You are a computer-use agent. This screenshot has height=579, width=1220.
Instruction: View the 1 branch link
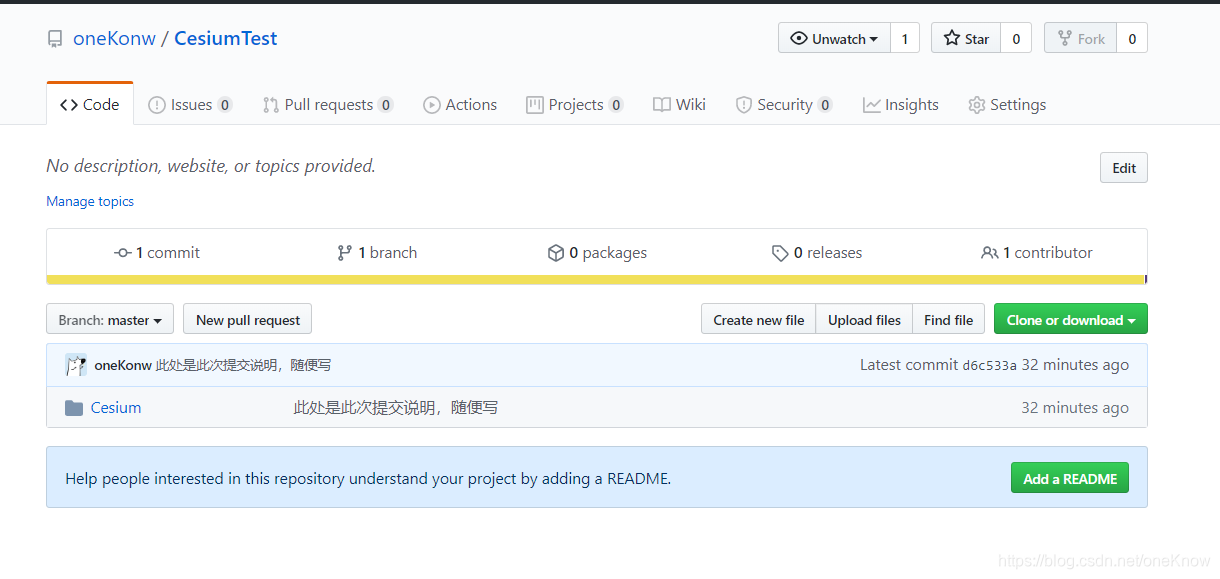[378, 253]
